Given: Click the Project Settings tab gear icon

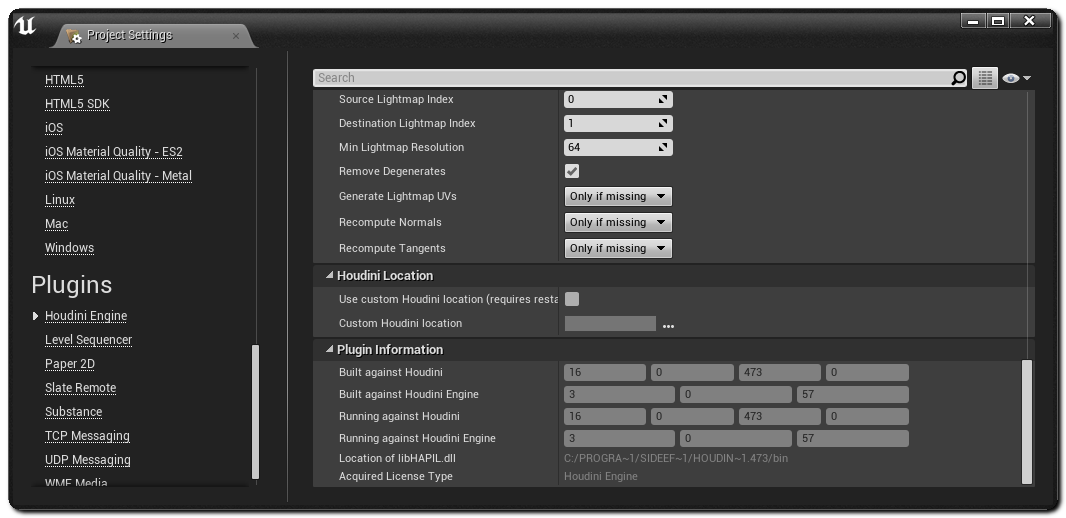Looking at the screenshot, I should coord(73,36).
